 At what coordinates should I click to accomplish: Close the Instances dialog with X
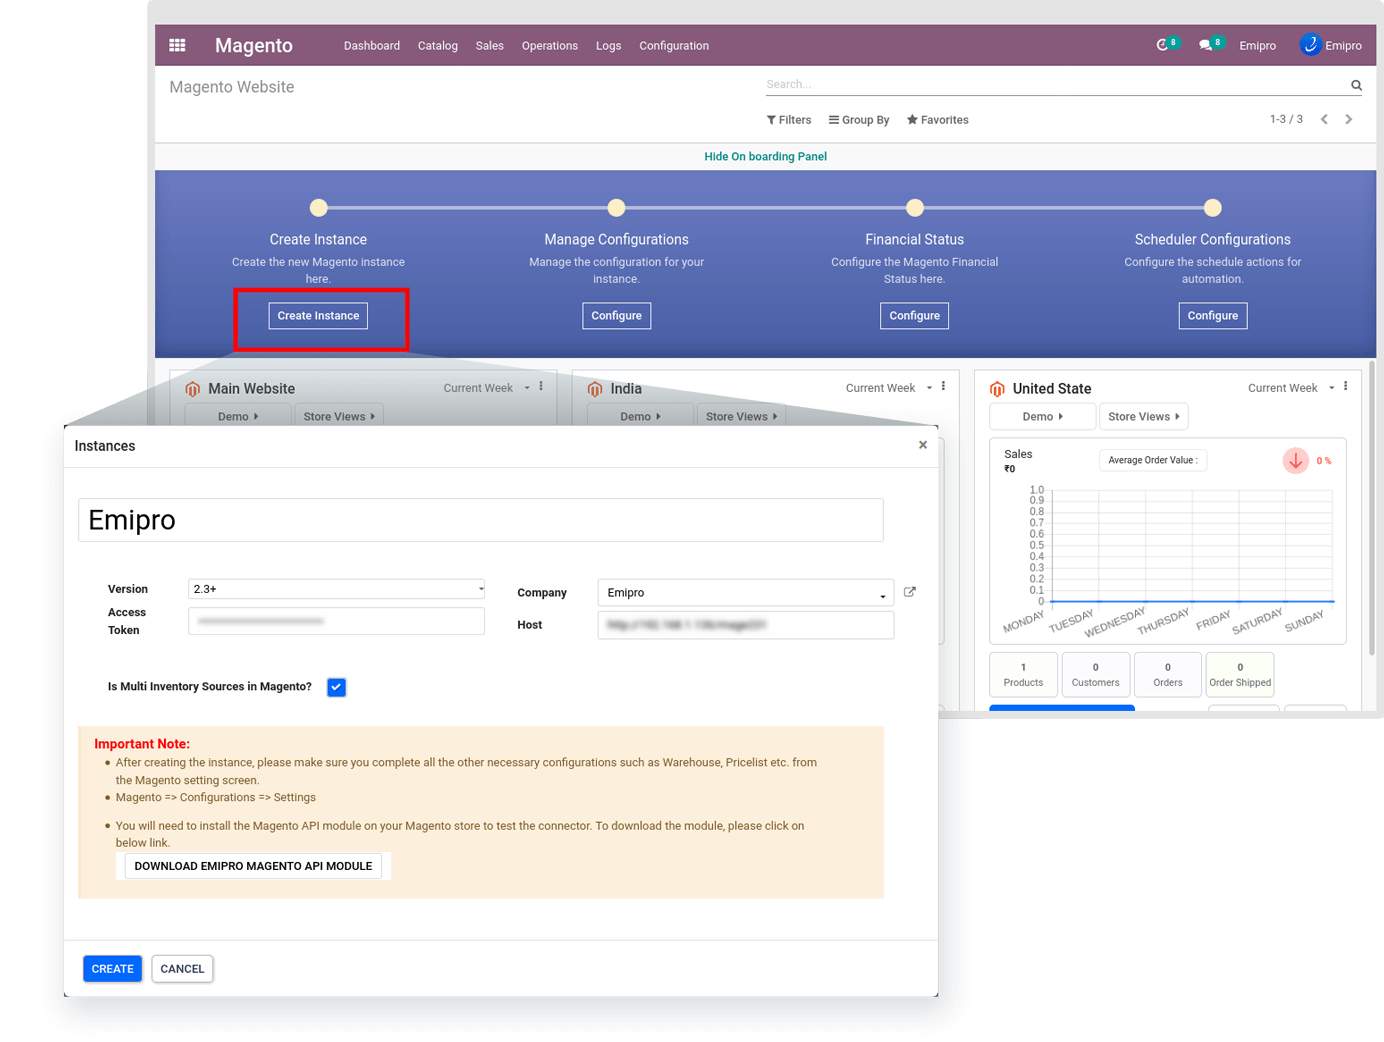(x=923, y=445)
